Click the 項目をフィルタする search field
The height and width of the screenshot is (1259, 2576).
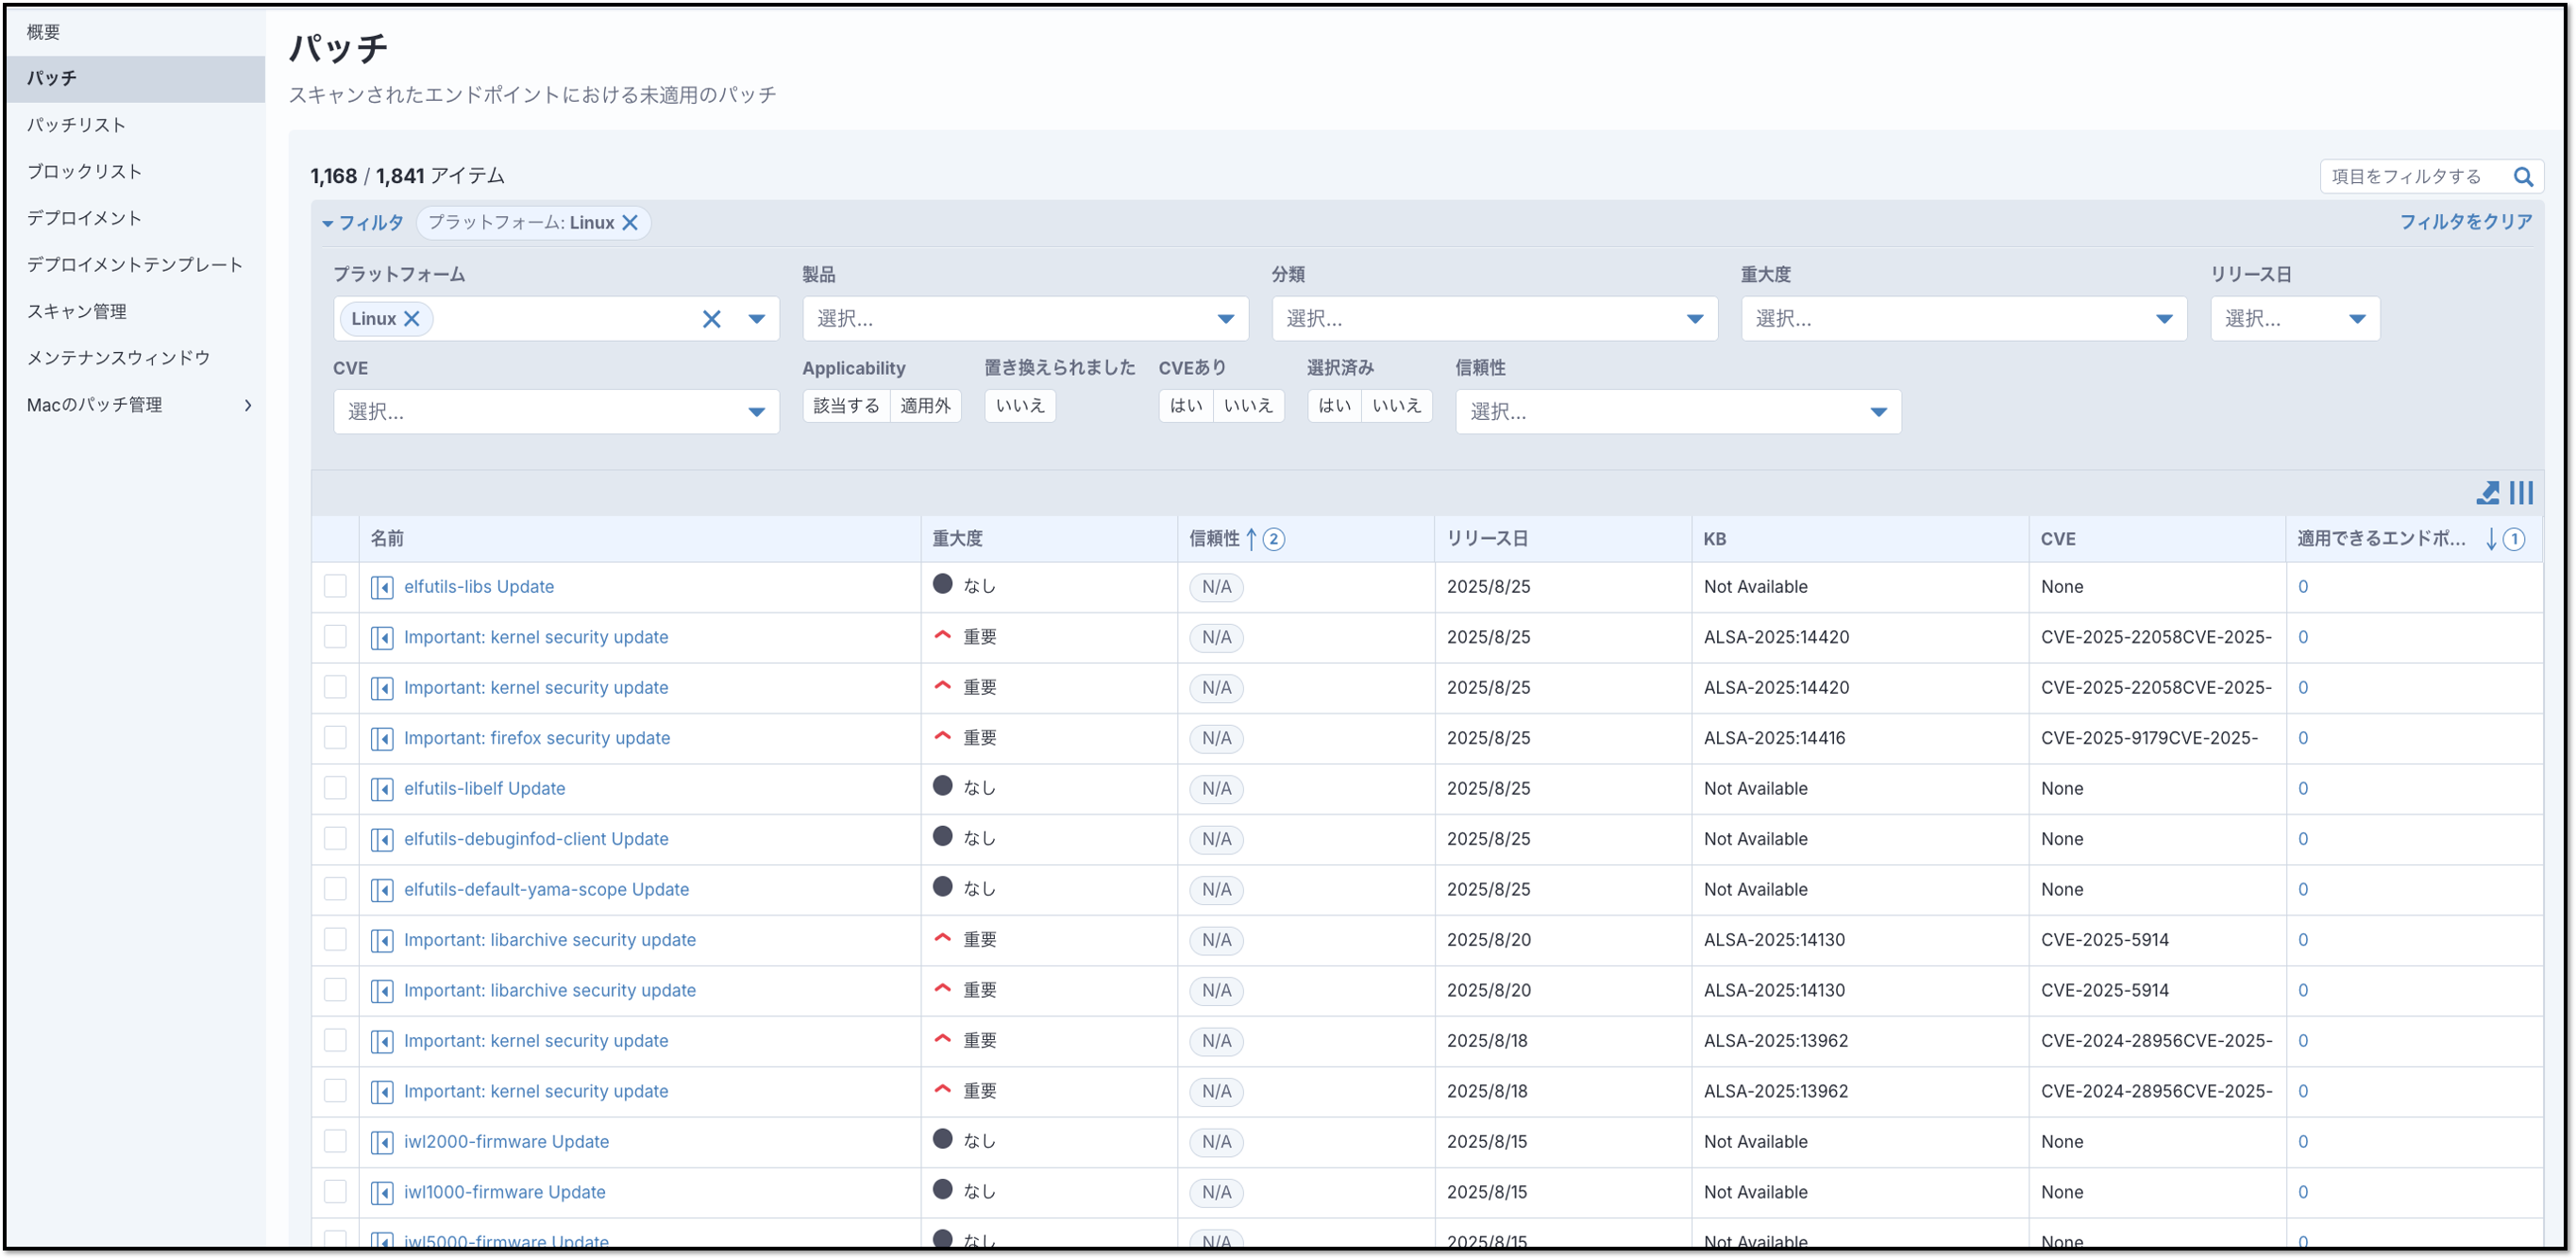point(2410,177)
